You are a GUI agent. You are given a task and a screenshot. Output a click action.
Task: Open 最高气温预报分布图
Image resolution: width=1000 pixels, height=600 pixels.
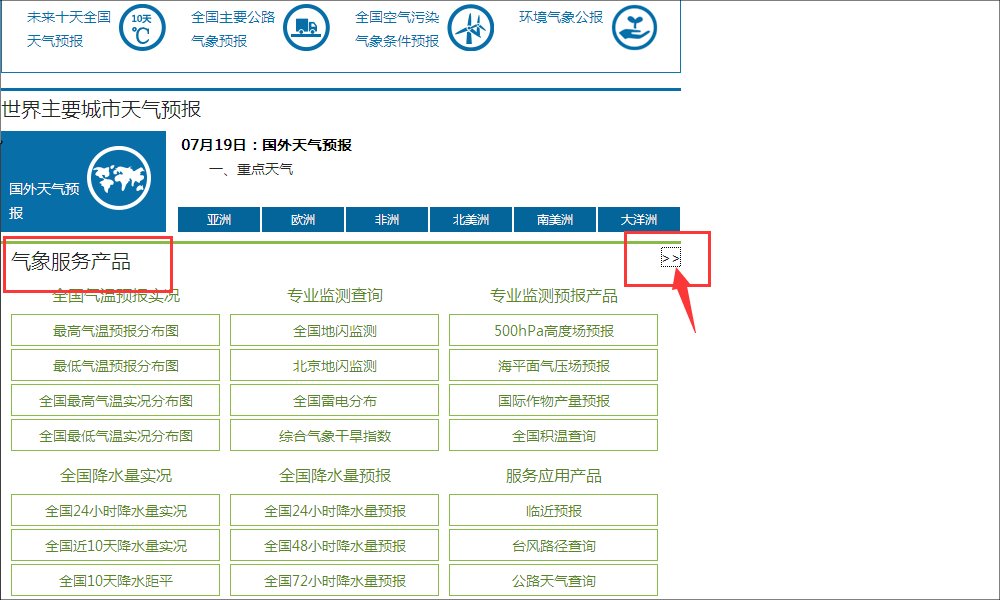[114, 330]
